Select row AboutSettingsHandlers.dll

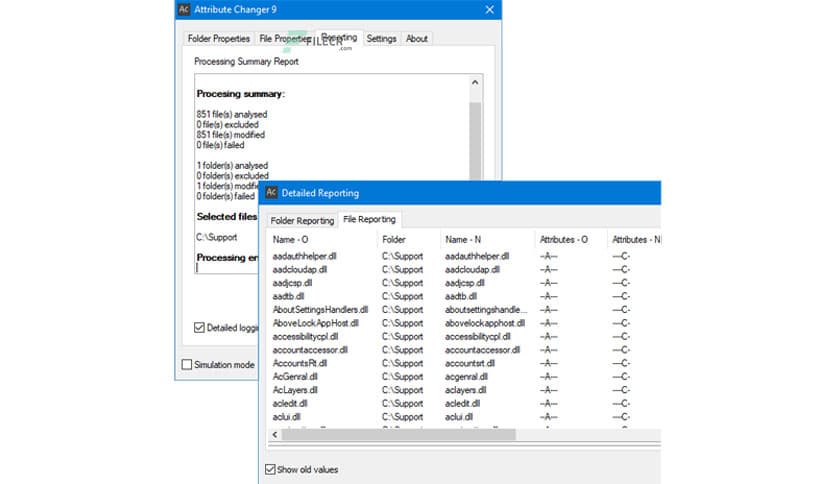[320, 309]
